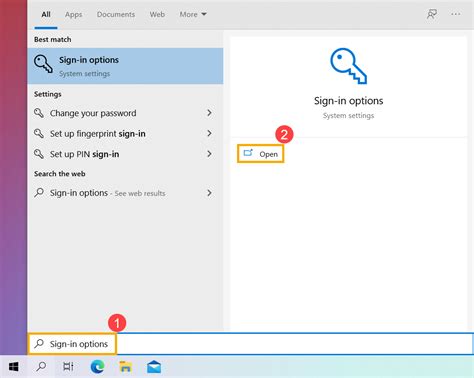Screen dimensions: 474x378
Task: Click the magnifier icon in search box
Action: pyautogui.click(x=39, y=343)
